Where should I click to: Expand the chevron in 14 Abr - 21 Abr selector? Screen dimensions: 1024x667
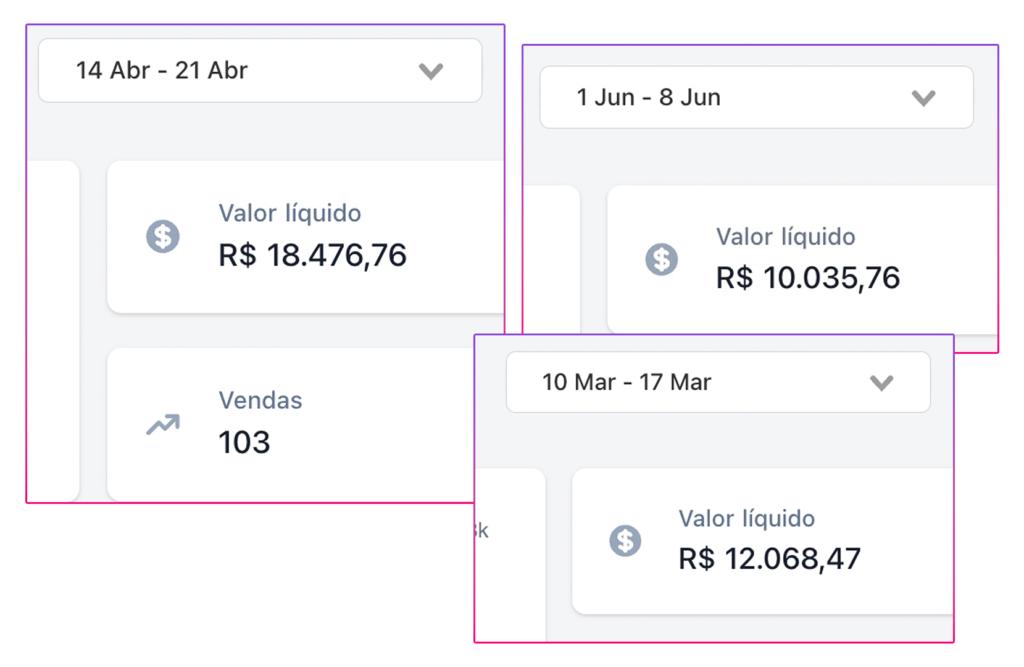pos(430,71)
